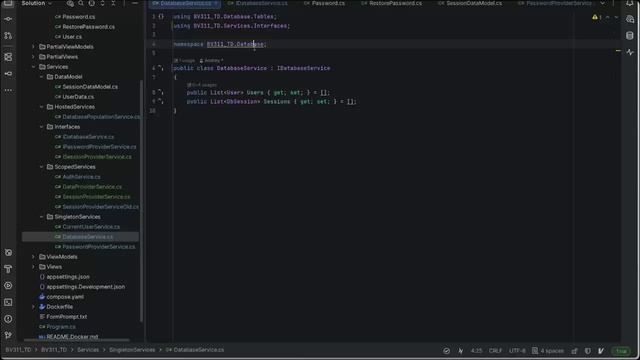Click the power save lightning icon in status bar
Image resolution: width=640 pixels, height=360 pixels.
[461, 351]
